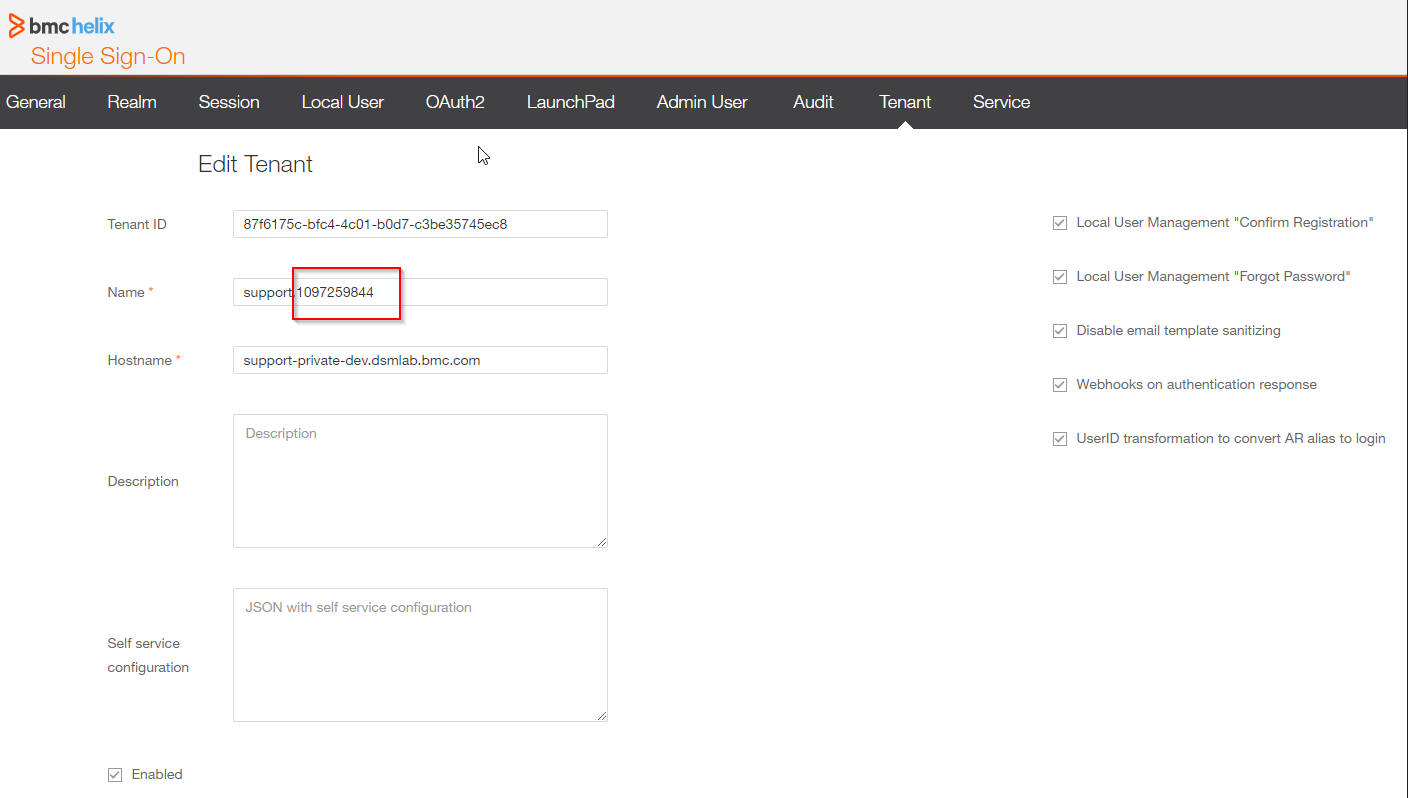
Task: Toggle Disable email template sanitizing checkbox
Action: tap(1060, 331)
